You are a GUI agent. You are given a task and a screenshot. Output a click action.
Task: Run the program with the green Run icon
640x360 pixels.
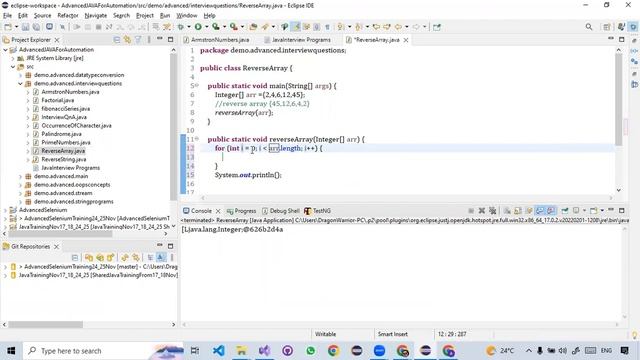pos(198,27)
